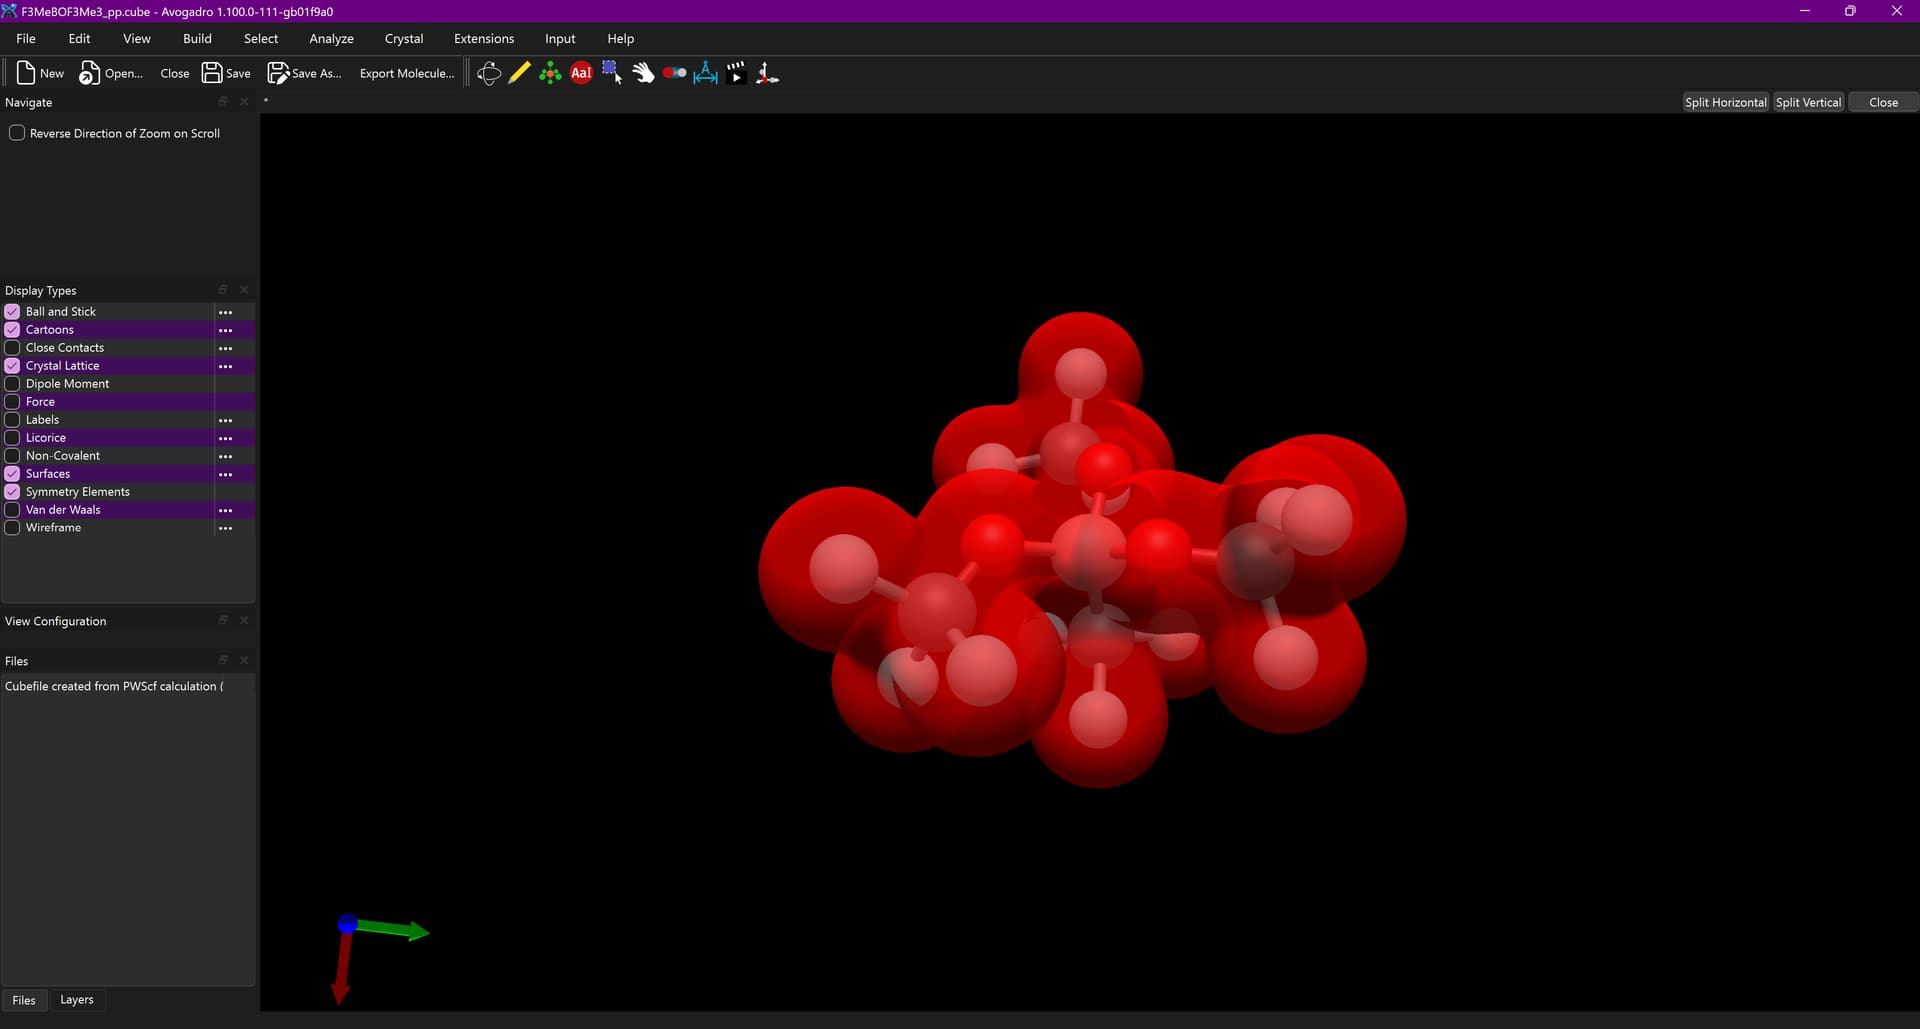Choose the Label text tool

pyautogui.click(x=581, y=73)
